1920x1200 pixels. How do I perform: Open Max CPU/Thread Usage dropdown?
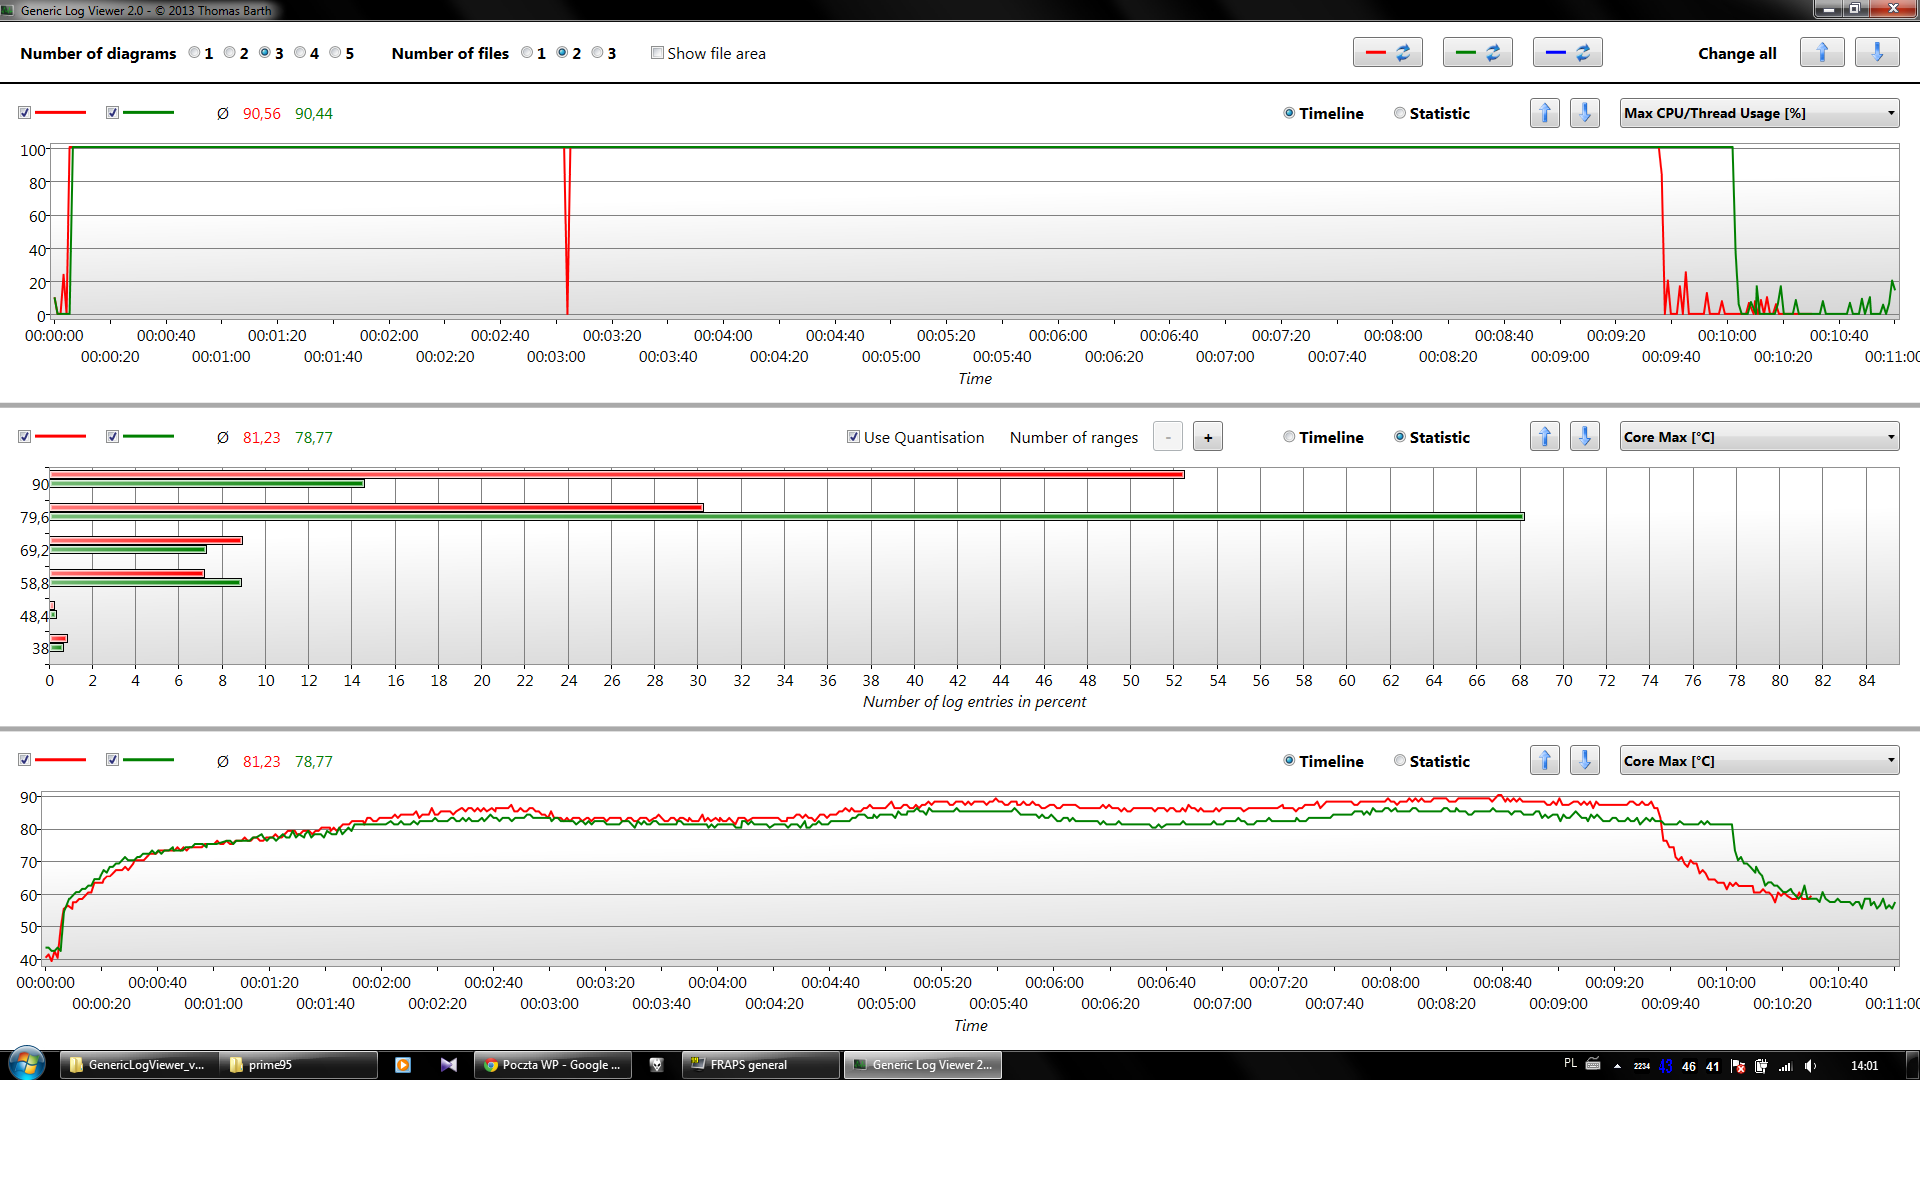pos(1759,113)
